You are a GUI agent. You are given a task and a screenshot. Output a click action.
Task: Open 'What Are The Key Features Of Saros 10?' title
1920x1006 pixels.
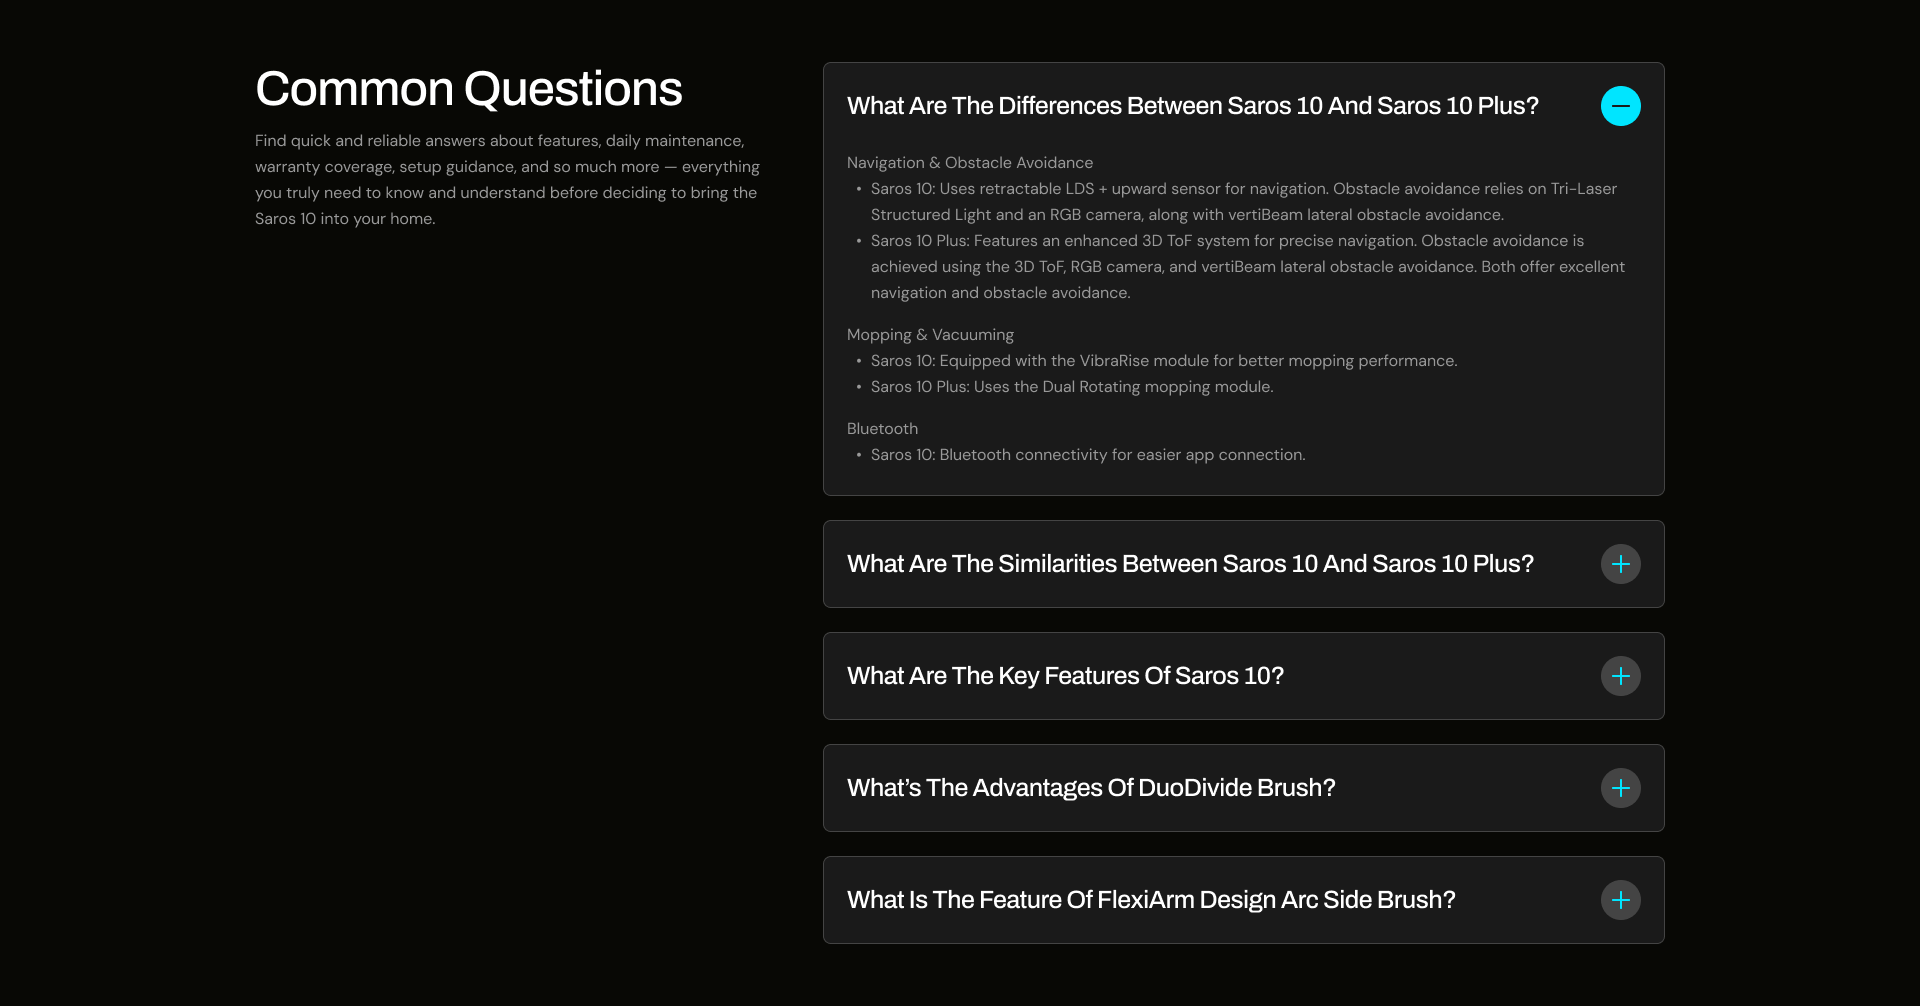[1065, 676]
